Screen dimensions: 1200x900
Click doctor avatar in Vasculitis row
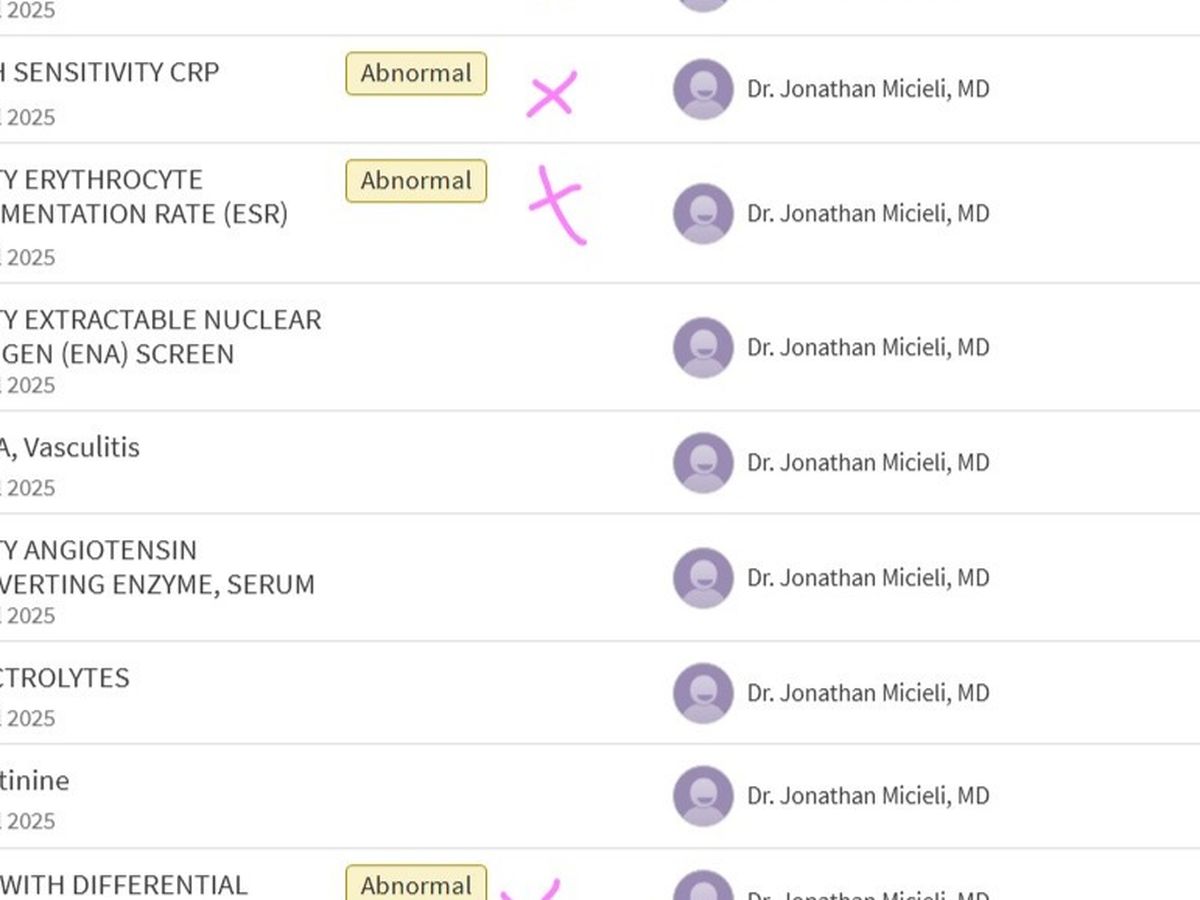pyautogui.click(x=703, y=462)
